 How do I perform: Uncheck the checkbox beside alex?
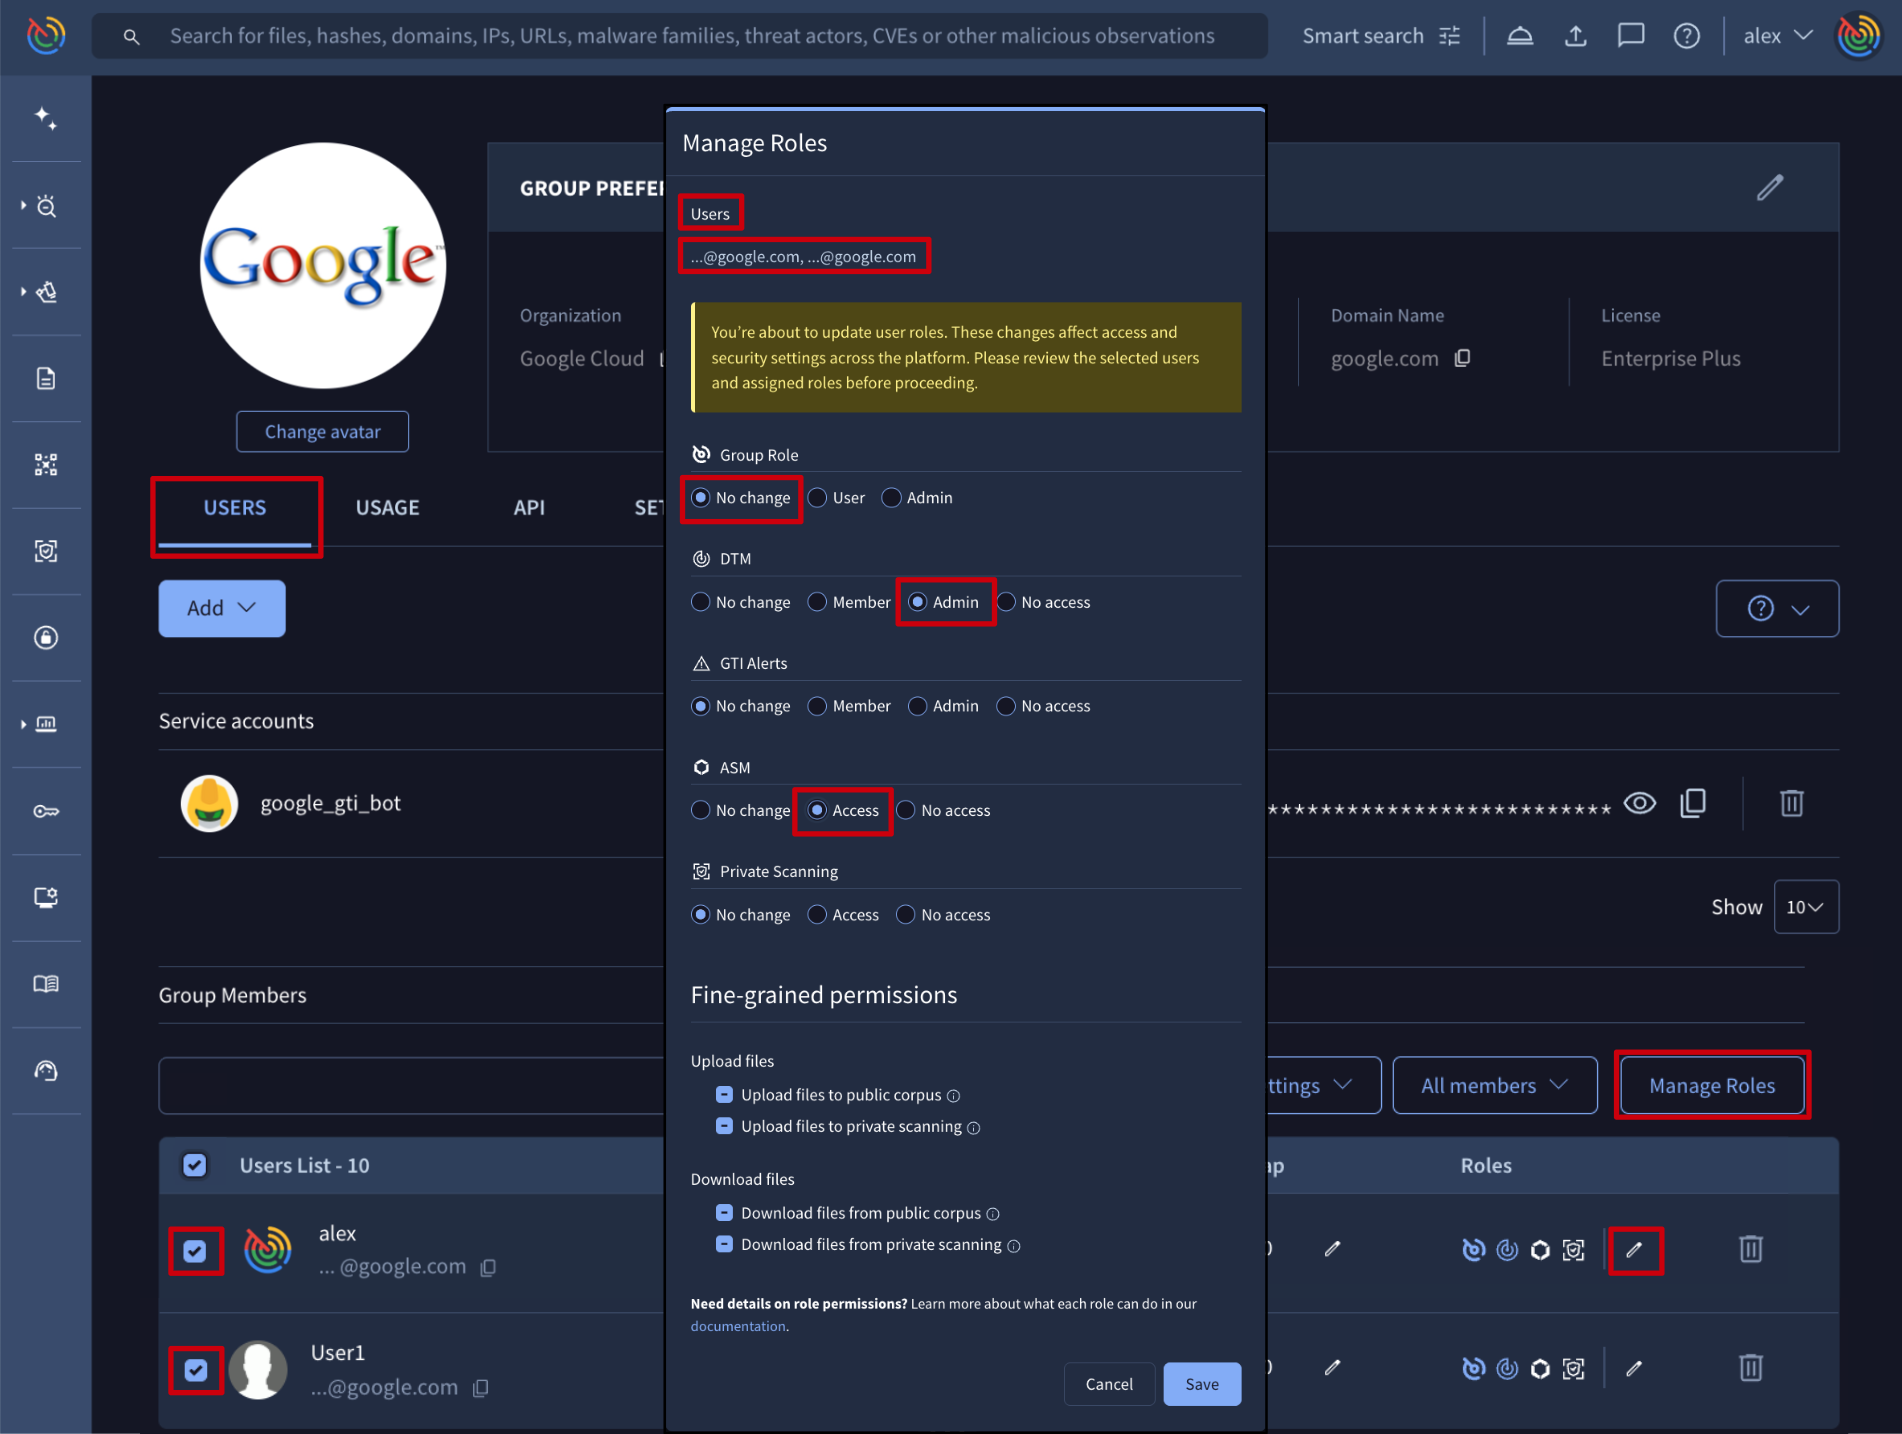pos(195,1251)
